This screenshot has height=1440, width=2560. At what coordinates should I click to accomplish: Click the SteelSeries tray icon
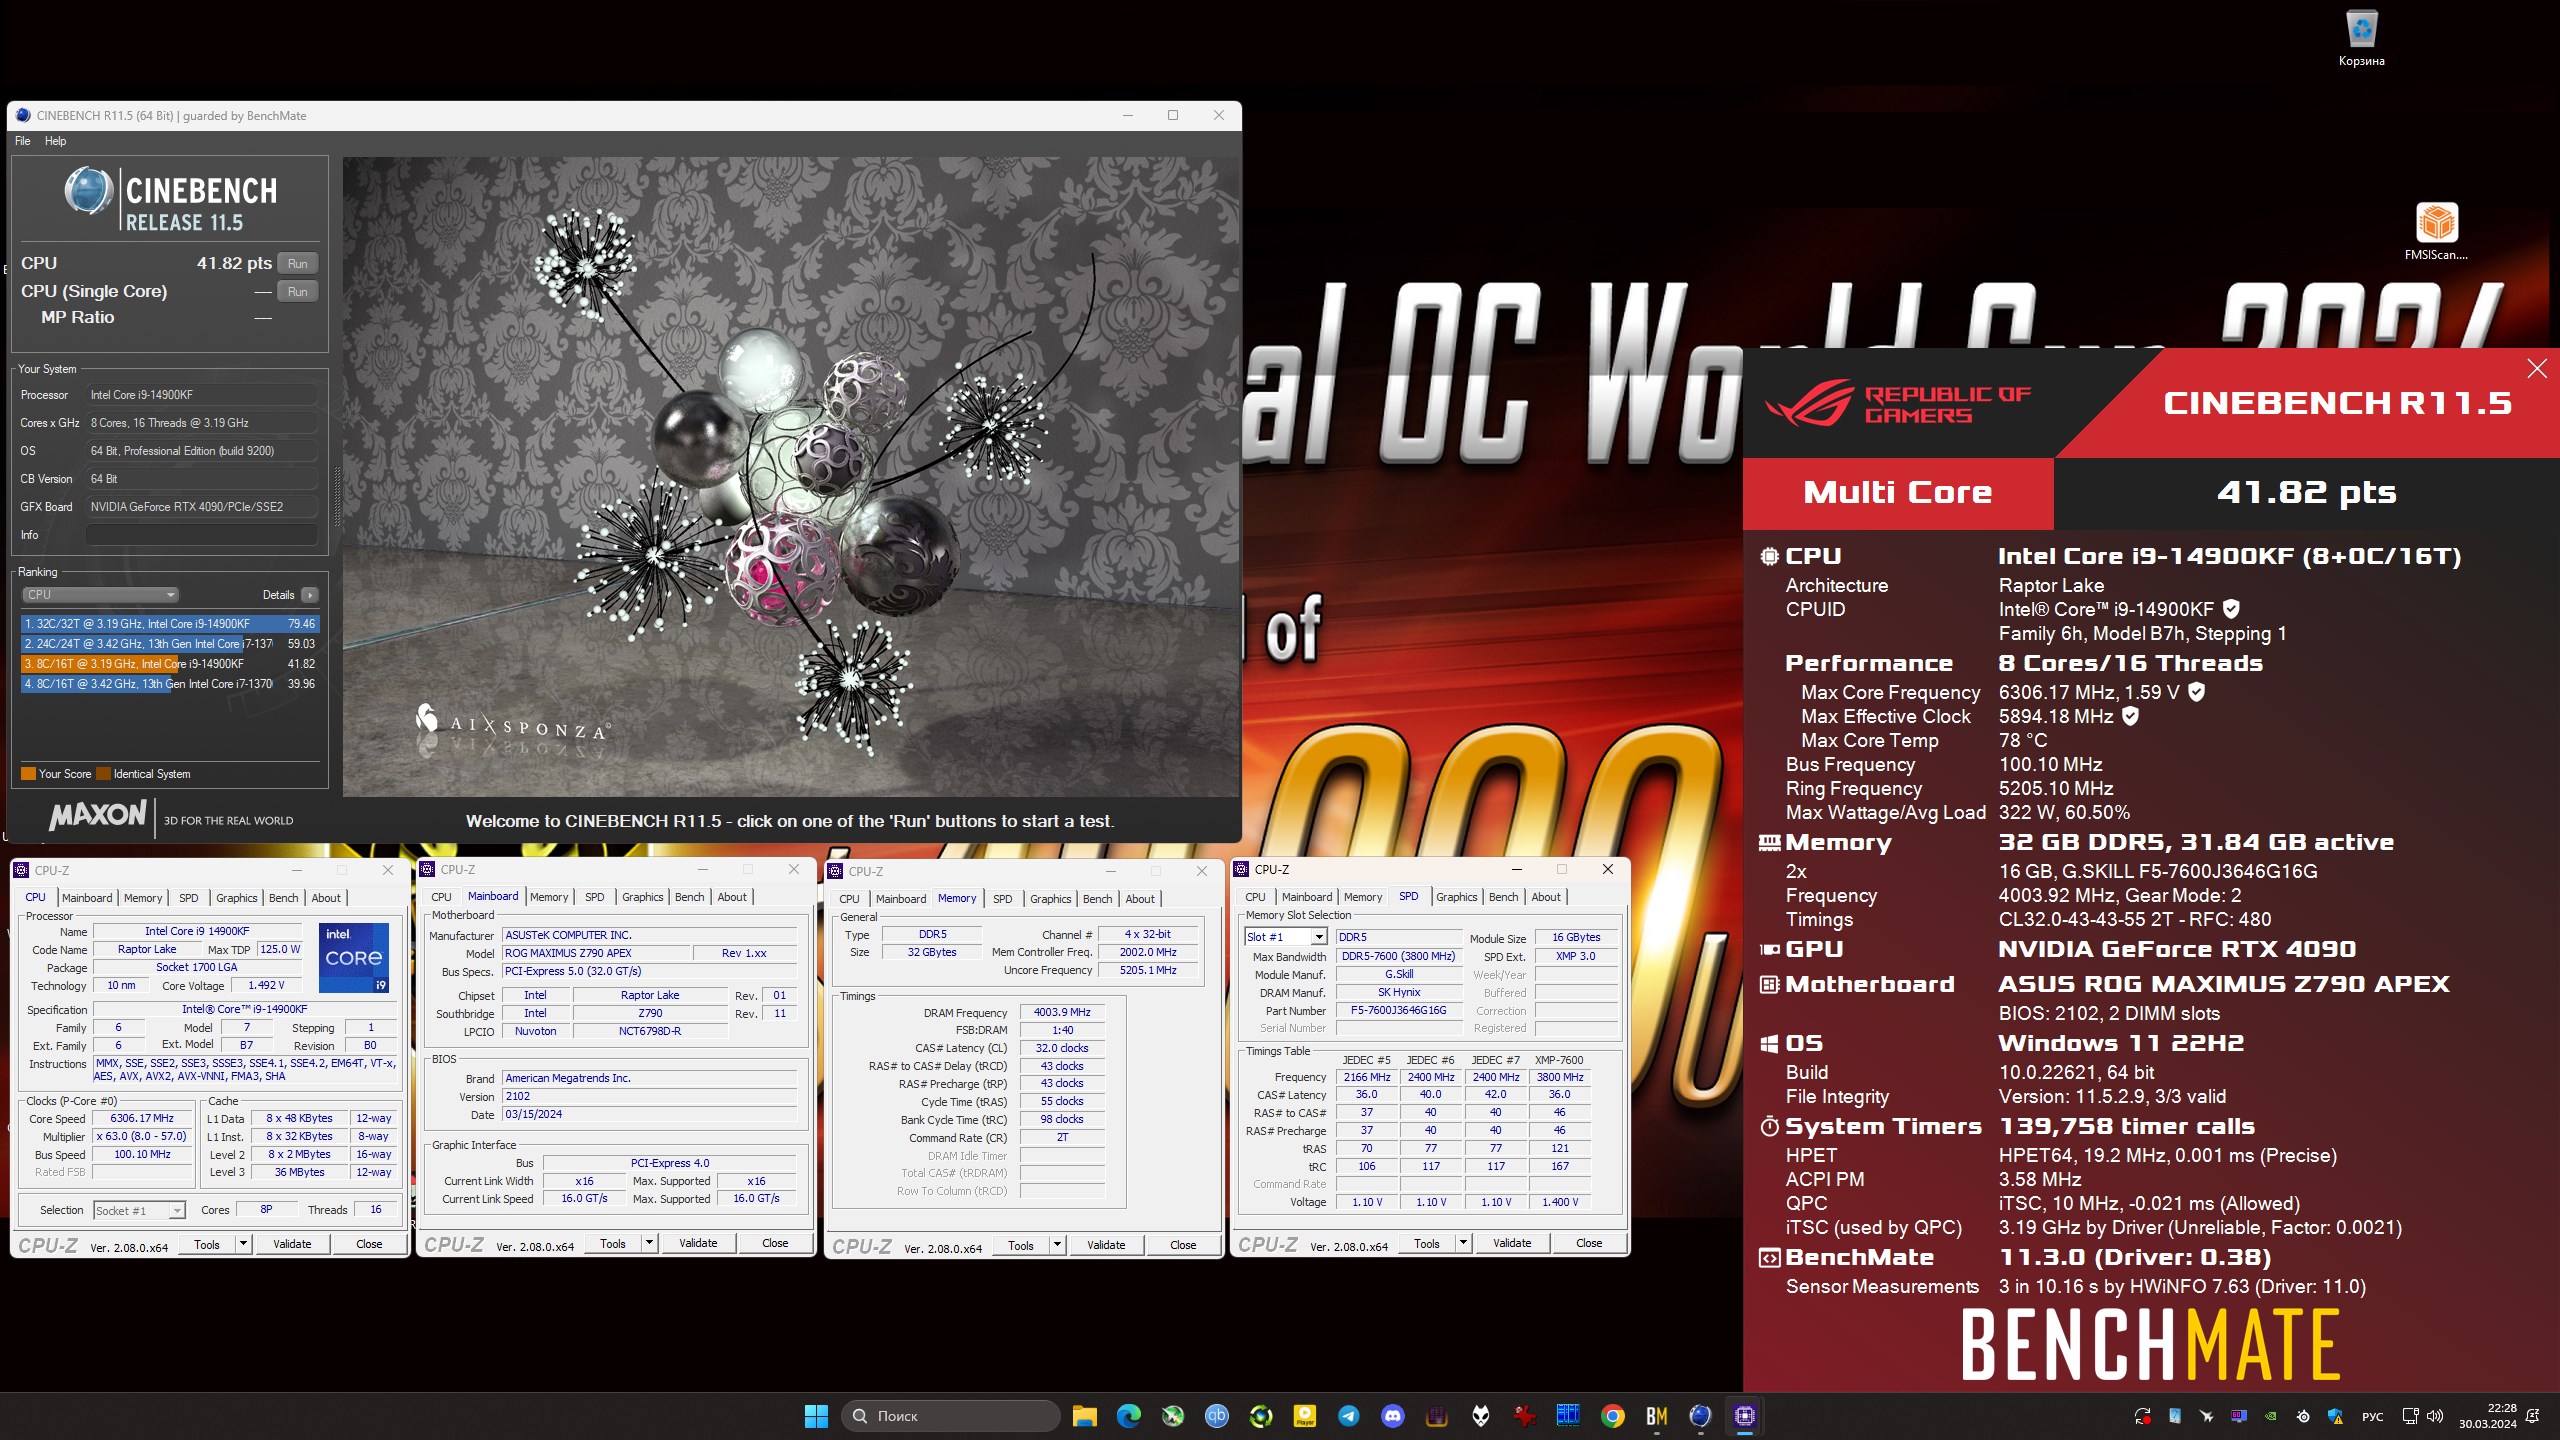[2303, 1416]
